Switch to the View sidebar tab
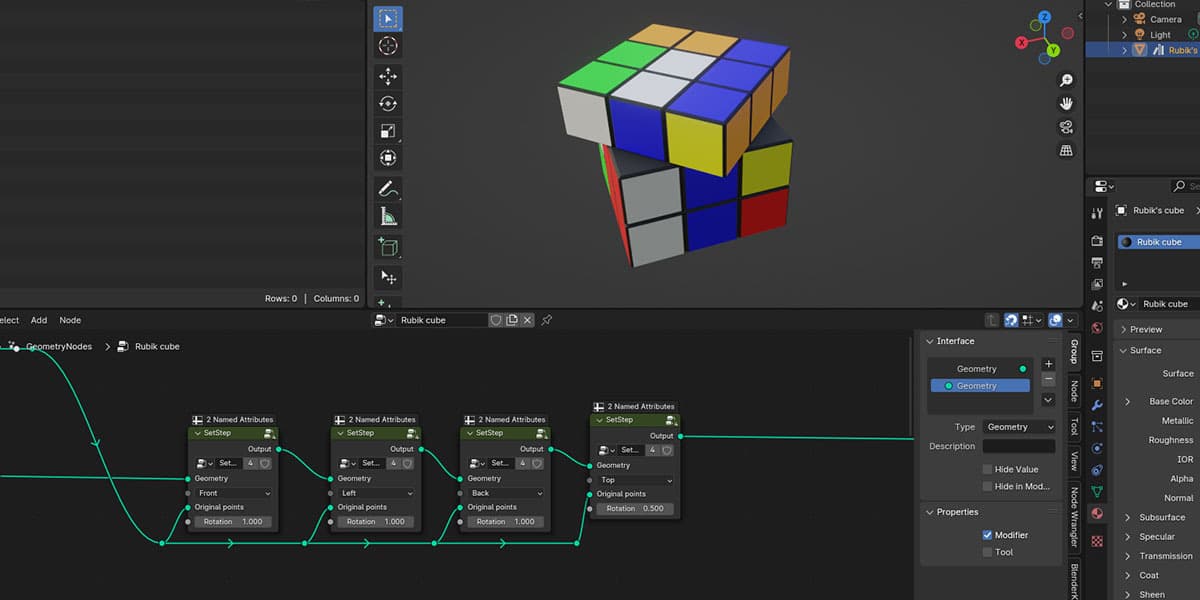The image size is (1200, 600). [x=1075, y=462]
